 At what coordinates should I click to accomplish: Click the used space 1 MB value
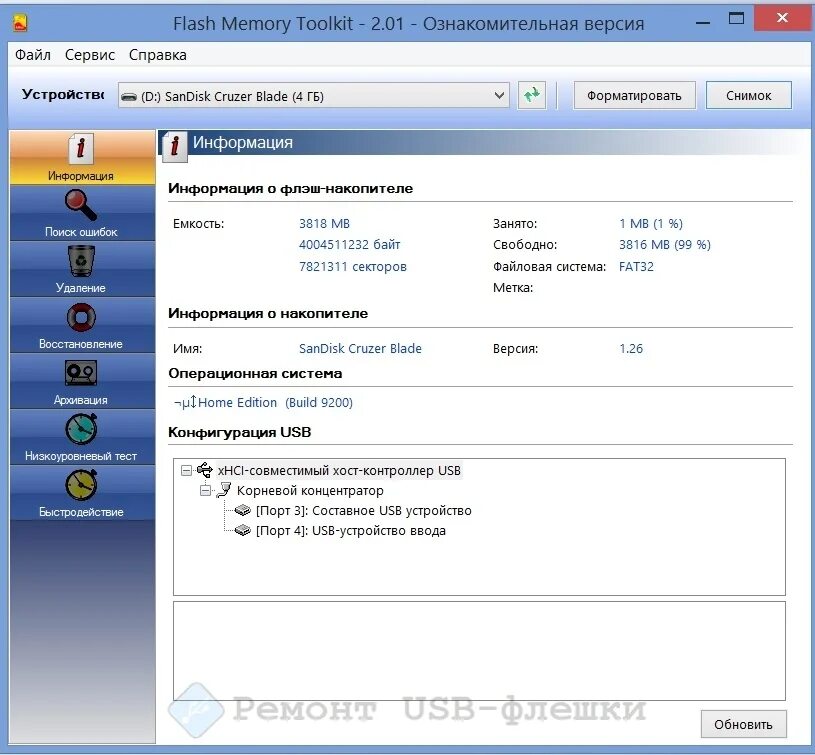(x=651, y=223)
